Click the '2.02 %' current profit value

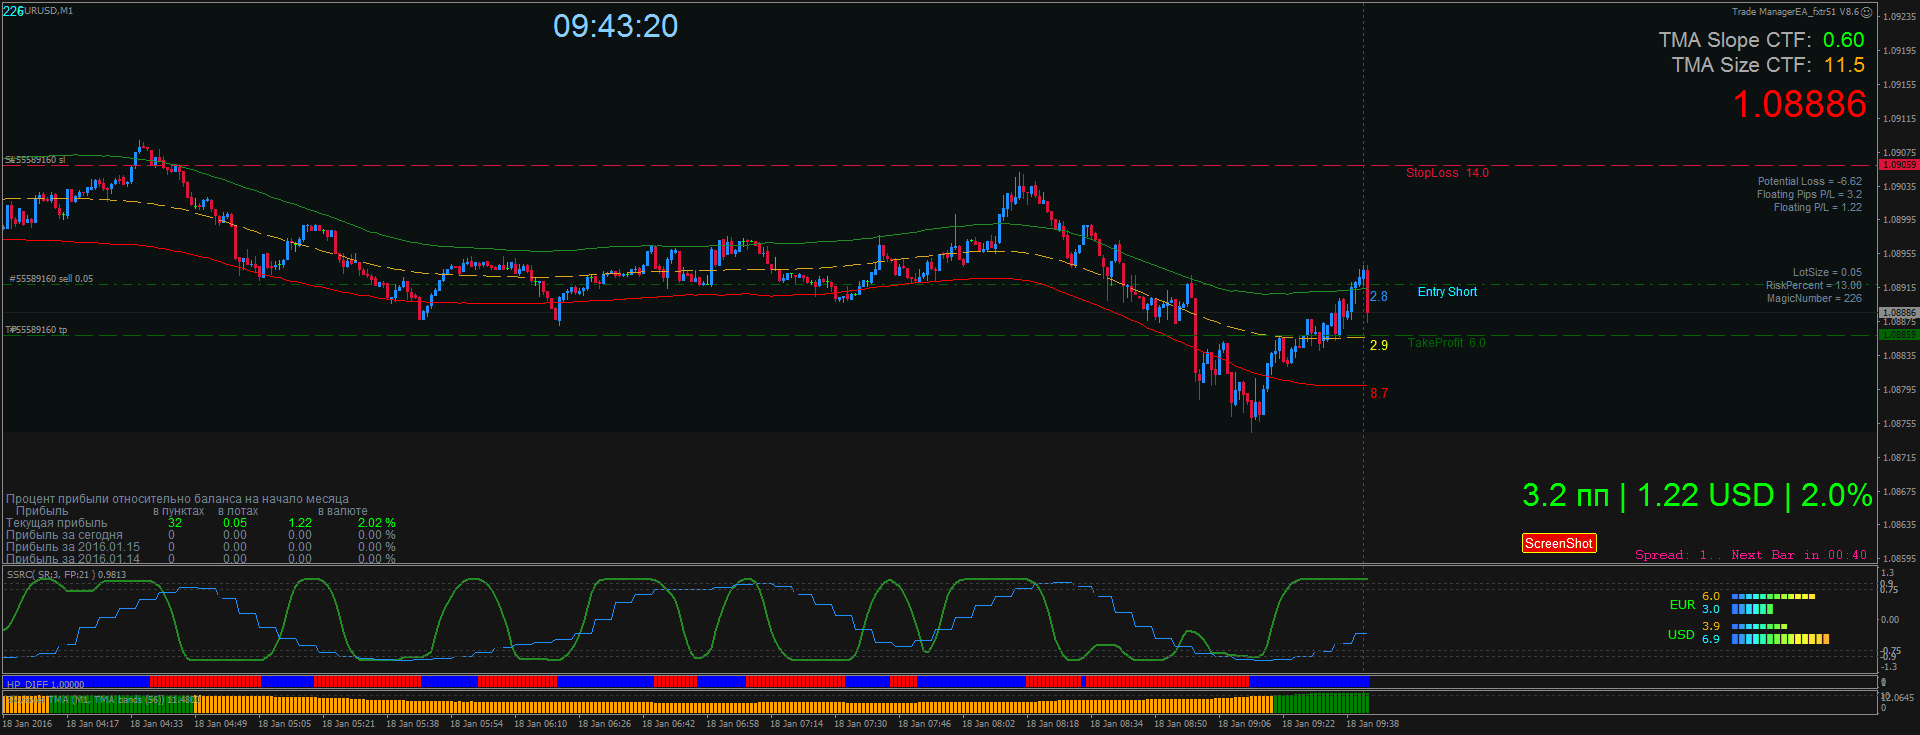377,523
